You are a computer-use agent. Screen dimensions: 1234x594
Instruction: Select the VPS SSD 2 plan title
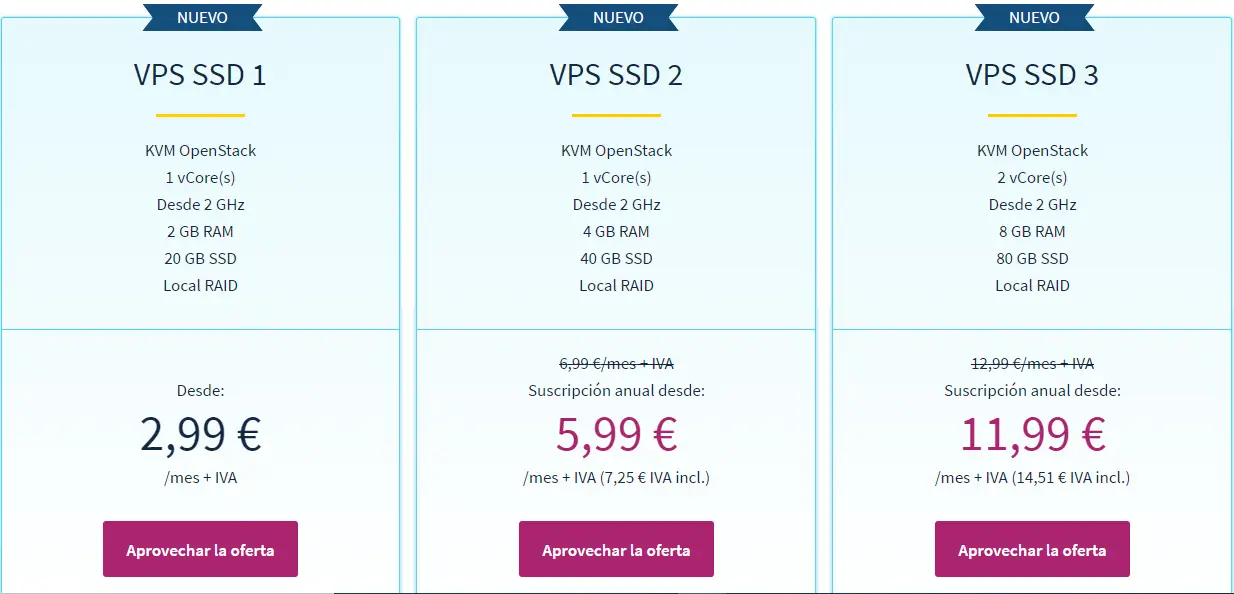(616, 75)
